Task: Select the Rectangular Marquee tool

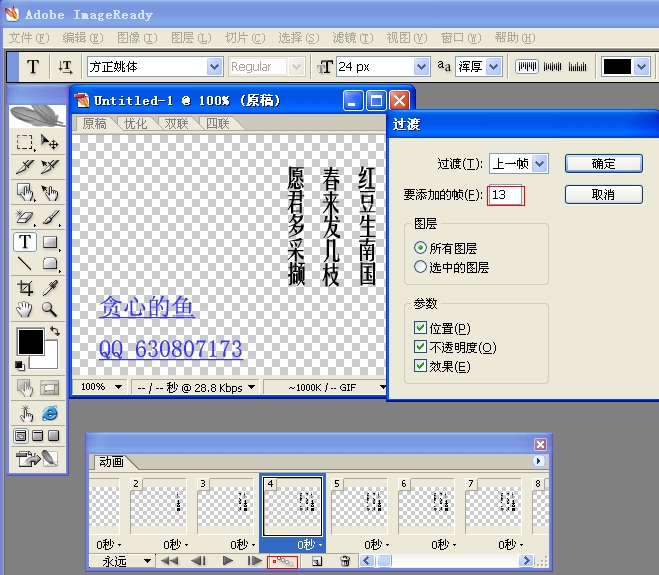Action: point(25,143)
